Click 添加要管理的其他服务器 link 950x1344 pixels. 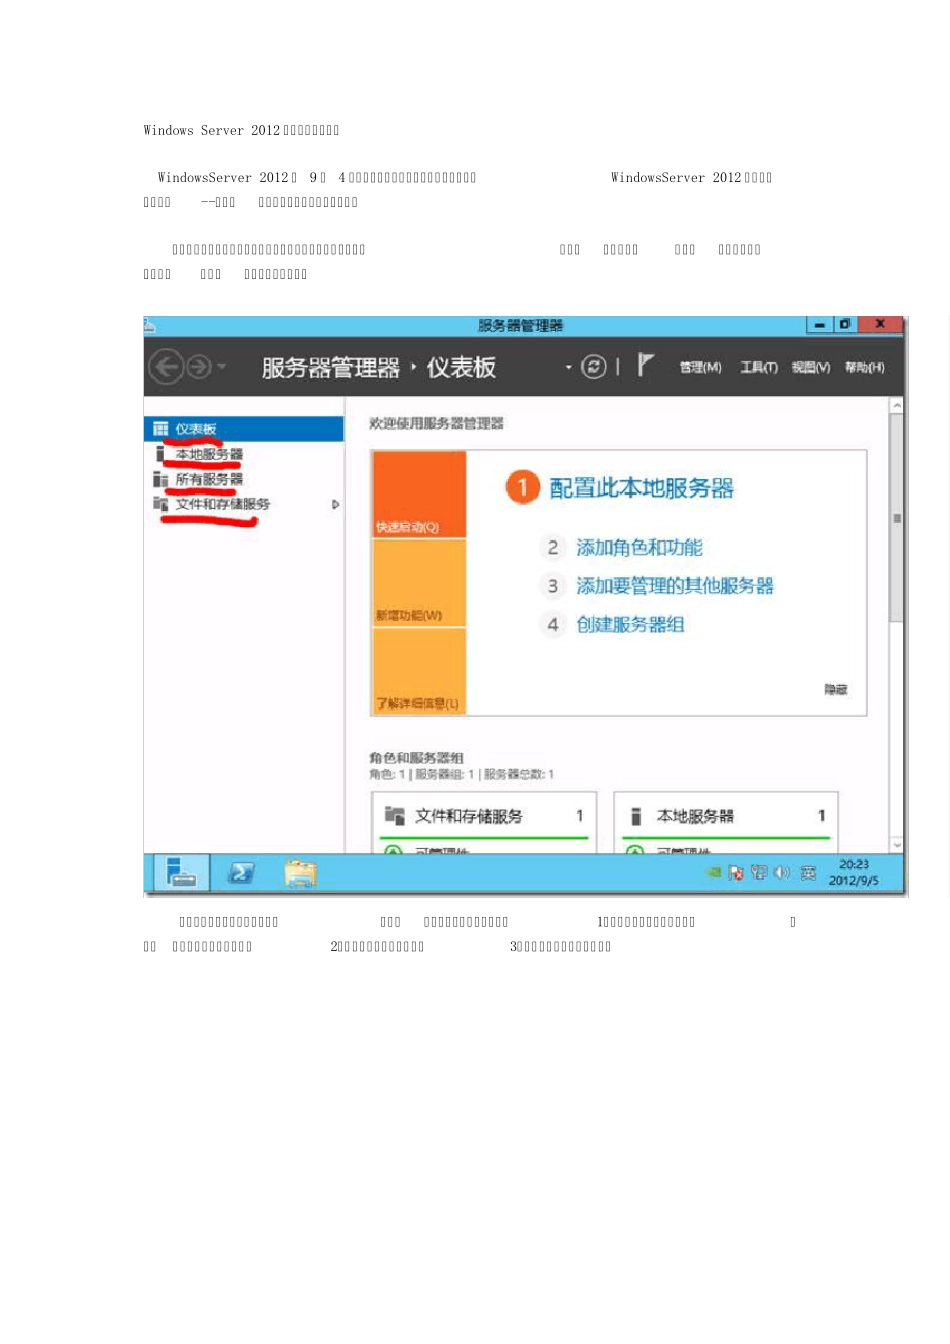click(x=675, y=586)
